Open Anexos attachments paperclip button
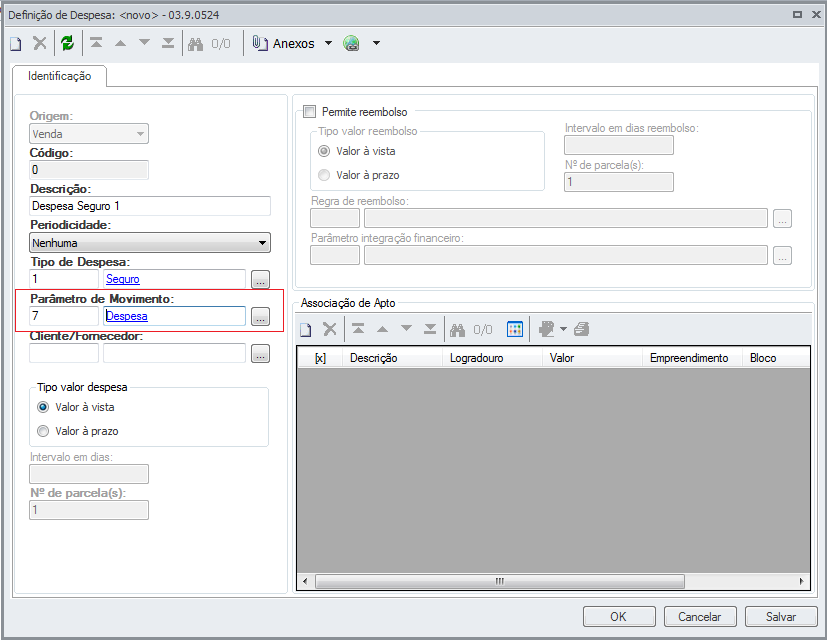This screenshot has height=641, width=827. click(x=283, y=43)
